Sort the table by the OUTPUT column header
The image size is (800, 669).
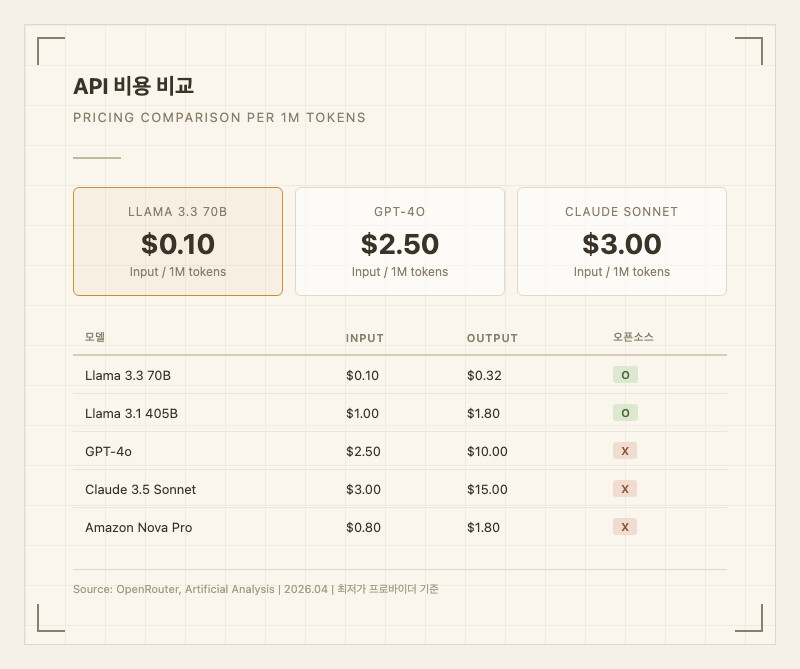point(492,338)
